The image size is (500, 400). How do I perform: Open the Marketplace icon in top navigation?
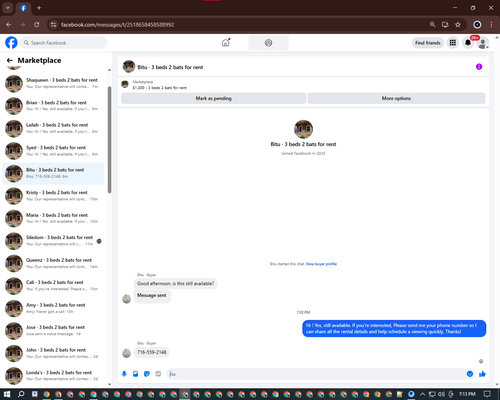coord(268,43)
